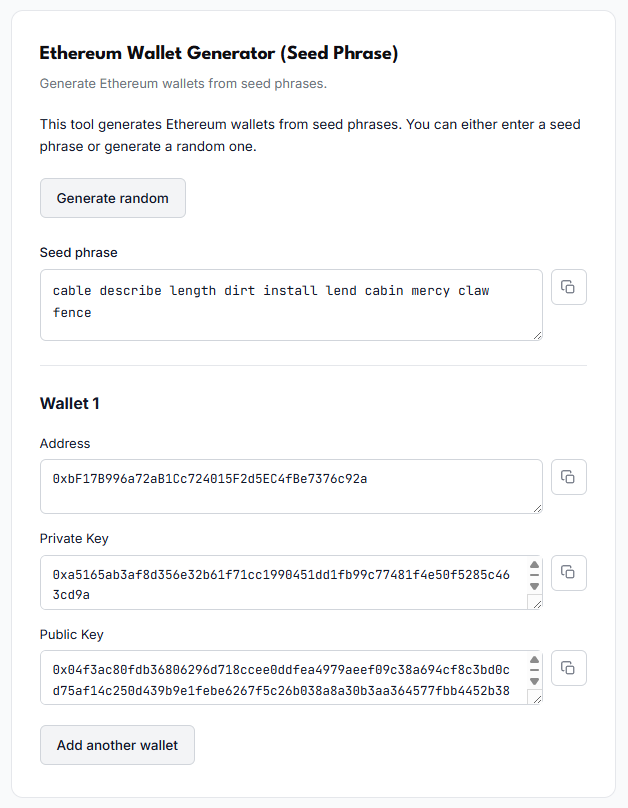Copy the seed phrase to clipboard
This screenshot has width=628, height=808.
point(568,287)
